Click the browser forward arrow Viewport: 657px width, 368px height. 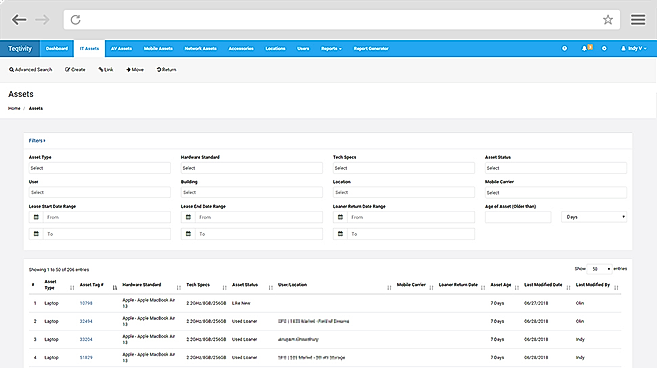point(42,20)
